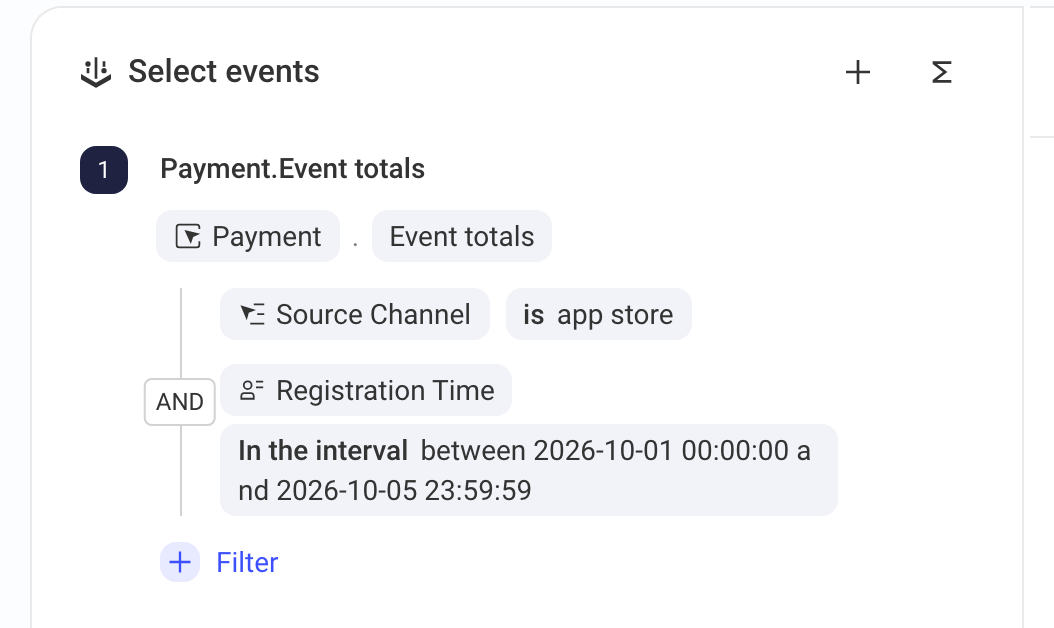Click the step number 1 badge
The image size is (1054, 628).
104,169
